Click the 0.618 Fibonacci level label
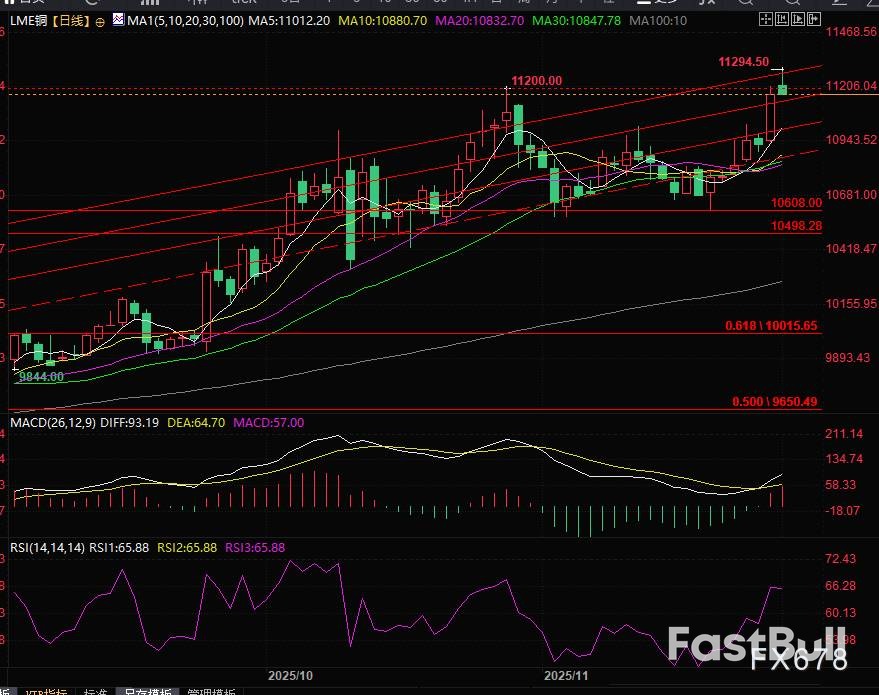This screenshot has width=879, height=695. tap(771, 326)
